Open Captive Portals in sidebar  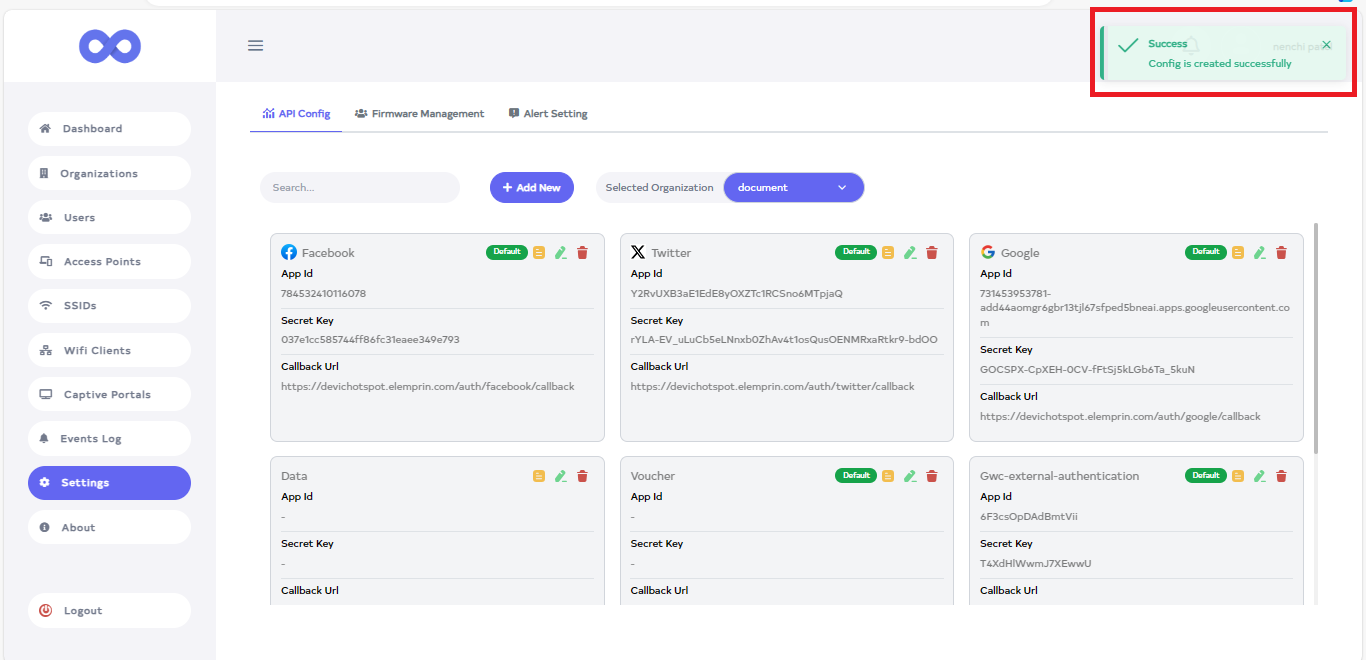coord(109,395)
